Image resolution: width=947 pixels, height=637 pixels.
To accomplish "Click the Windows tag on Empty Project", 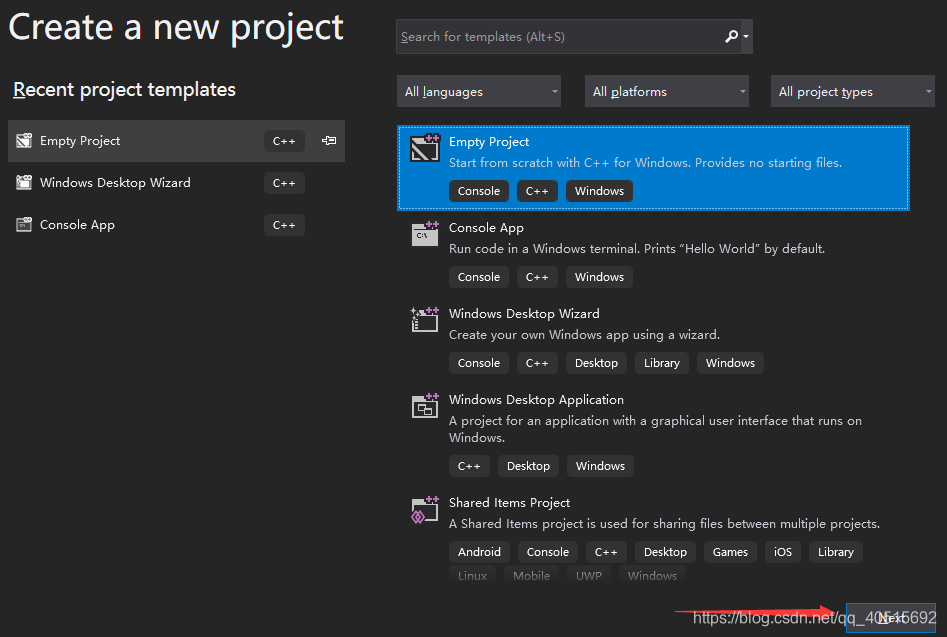I will [x=599, y=190].
